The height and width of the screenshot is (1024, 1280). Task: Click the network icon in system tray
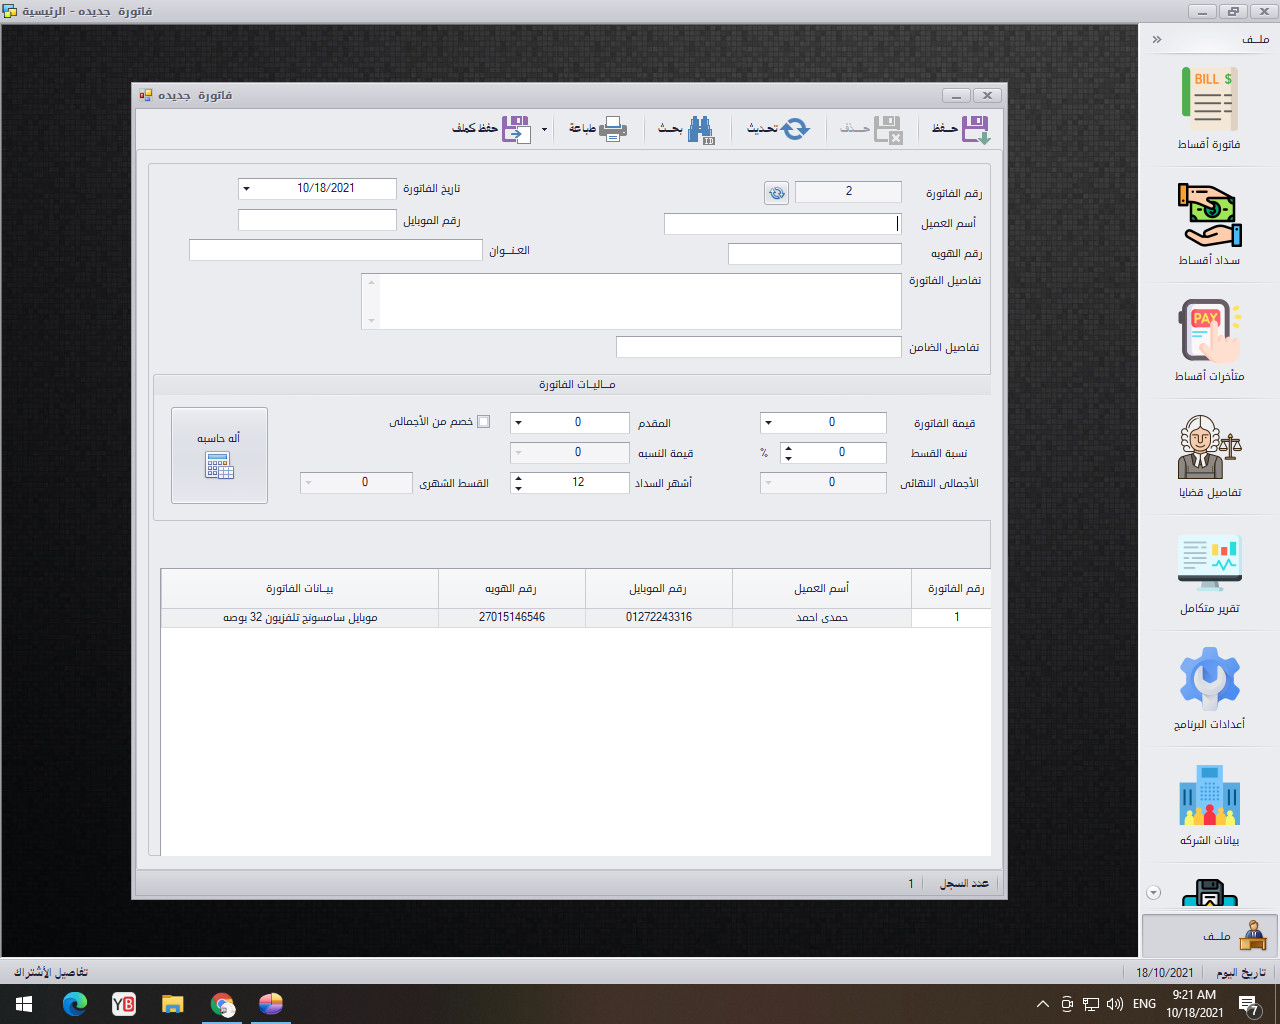click(x=1091, y=1004)
